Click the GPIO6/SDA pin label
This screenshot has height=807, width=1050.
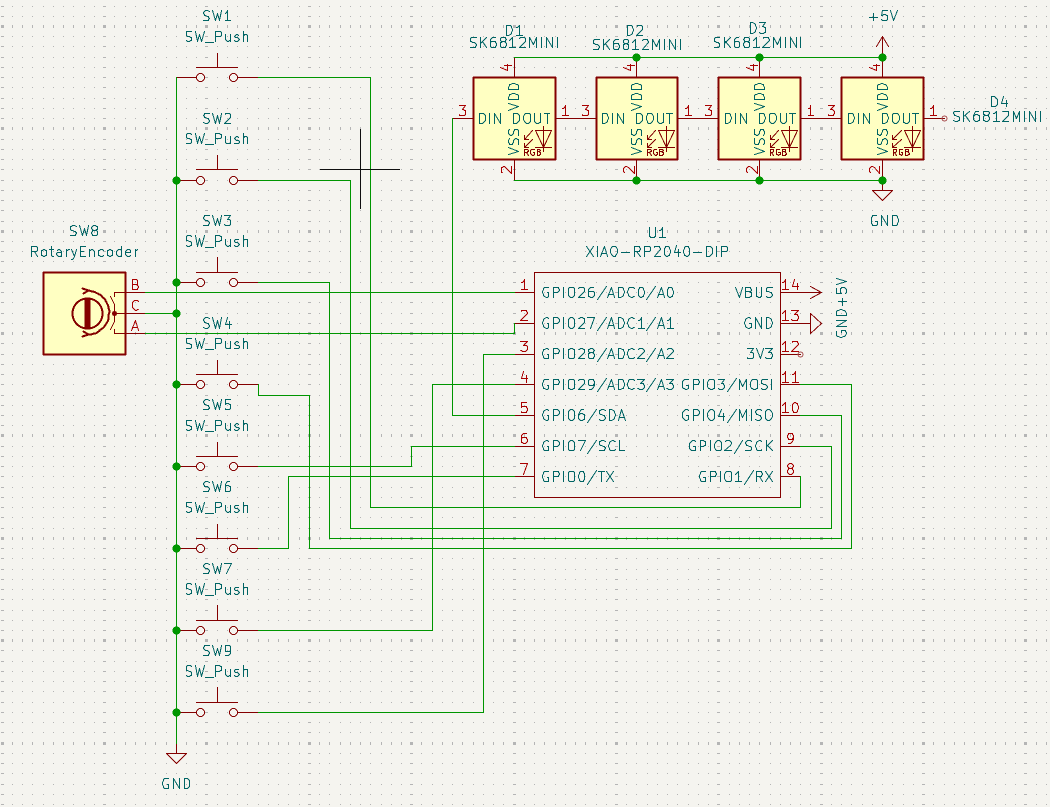(583, 415)
